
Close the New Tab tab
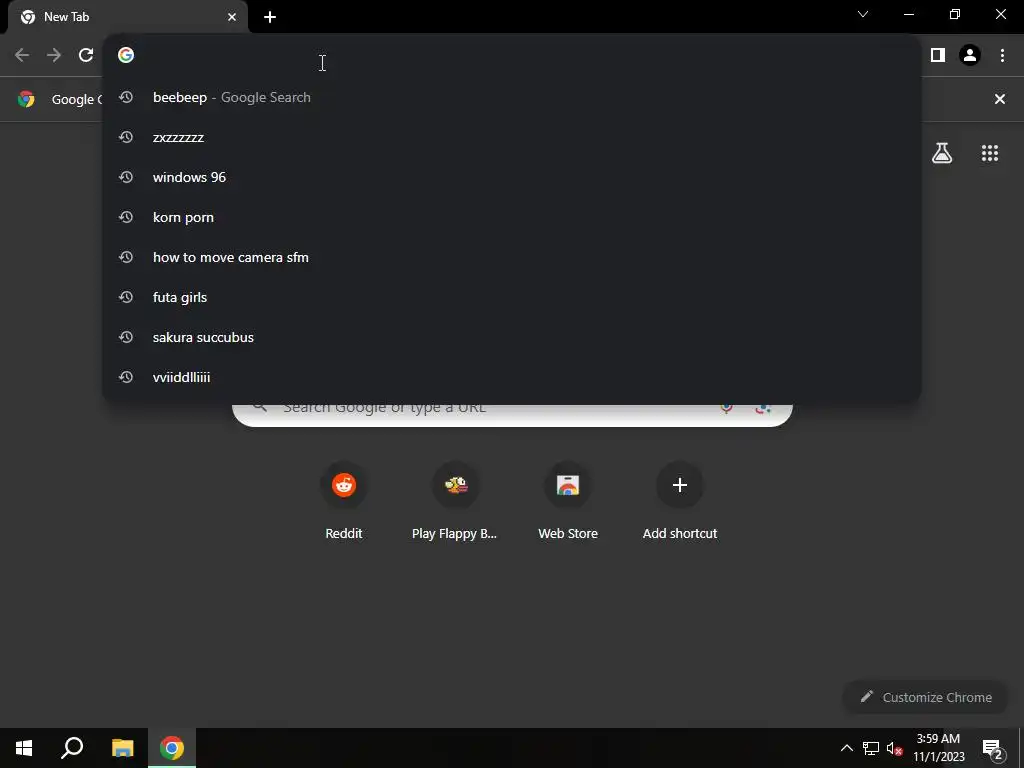point(232,17)
